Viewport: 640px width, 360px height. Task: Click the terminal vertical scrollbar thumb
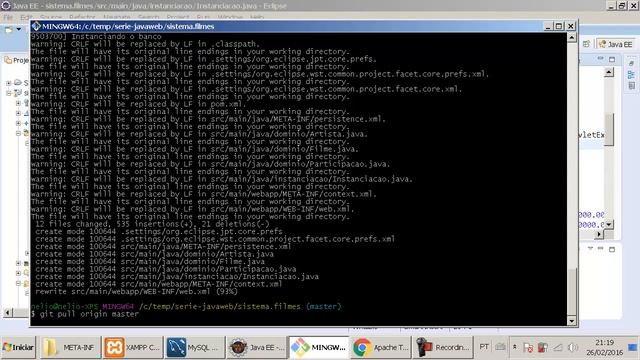coord(572,292)
